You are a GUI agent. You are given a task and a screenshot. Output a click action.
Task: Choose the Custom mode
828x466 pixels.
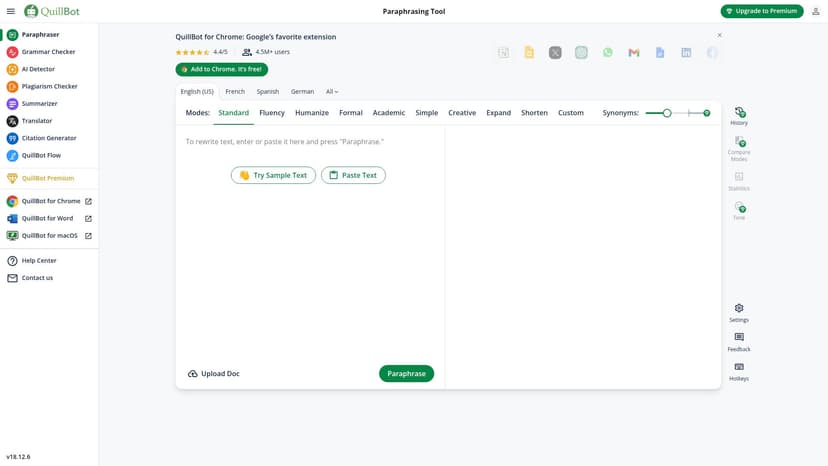571,113
